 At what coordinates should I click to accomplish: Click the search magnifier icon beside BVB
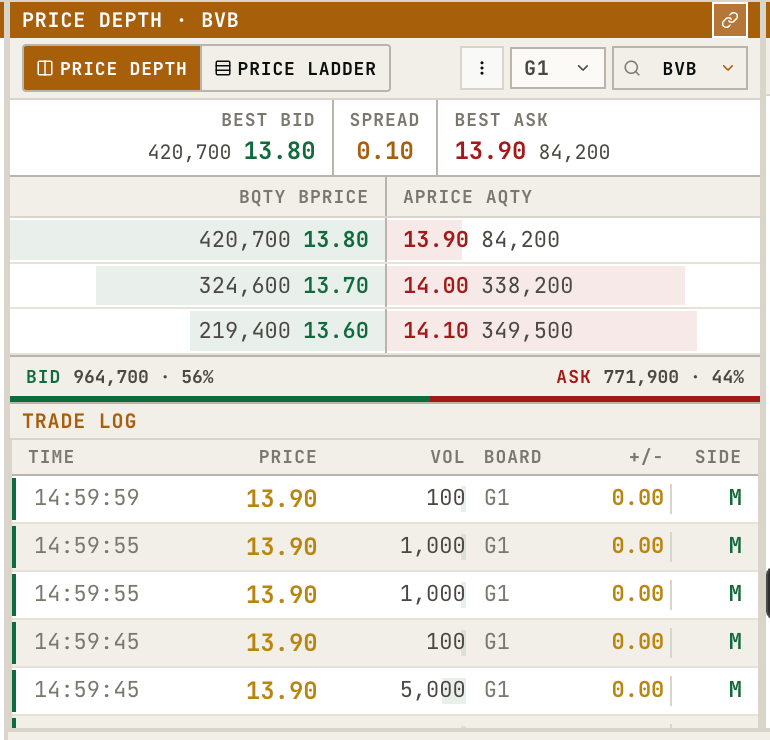coord(632,68)
